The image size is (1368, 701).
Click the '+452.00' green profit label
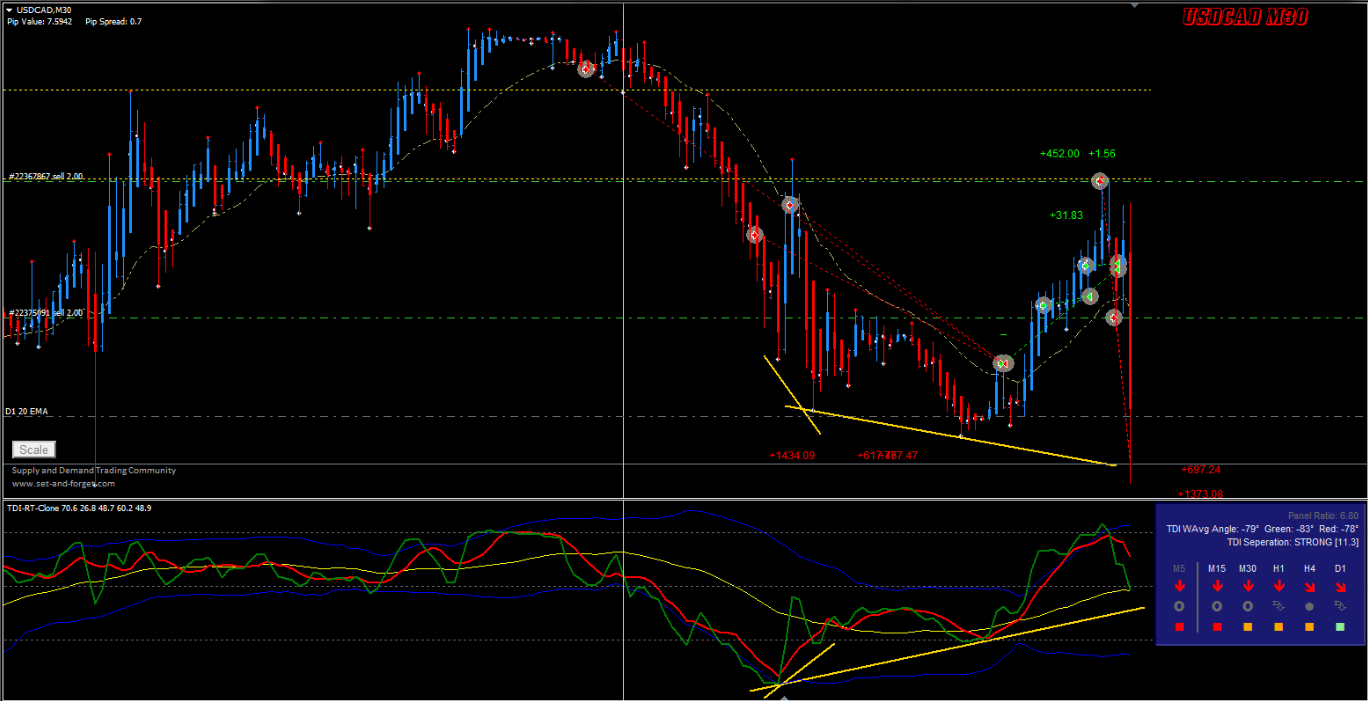coord(1059,153)
